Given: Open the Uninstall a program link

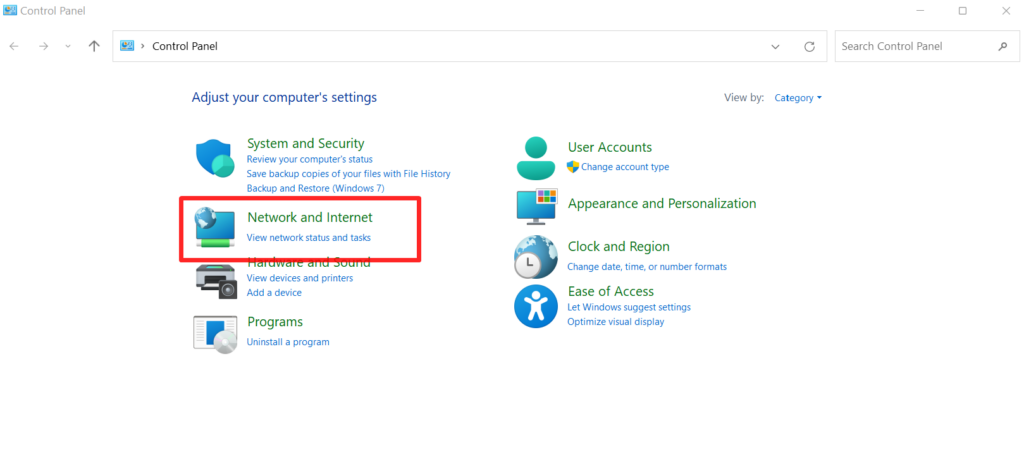Looking at the screenshot, I should 288,341.
